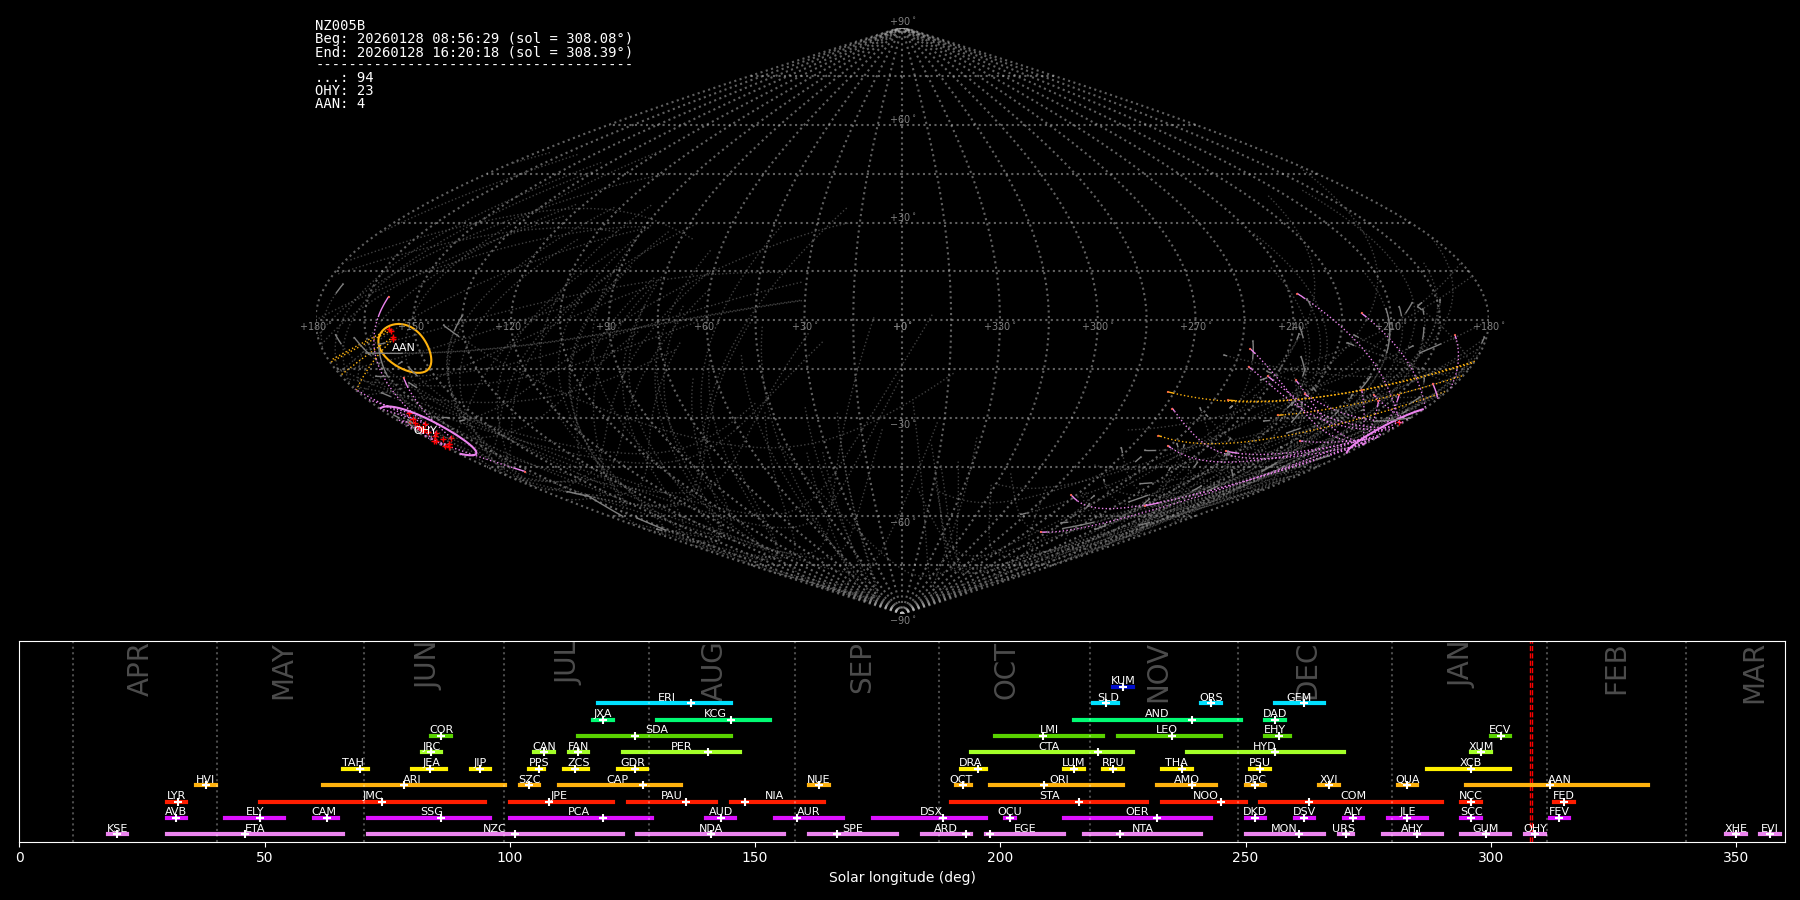1800x900 pixels.
Task: Click the orange ORI shower bar
Action: [x=1056, y=785]
